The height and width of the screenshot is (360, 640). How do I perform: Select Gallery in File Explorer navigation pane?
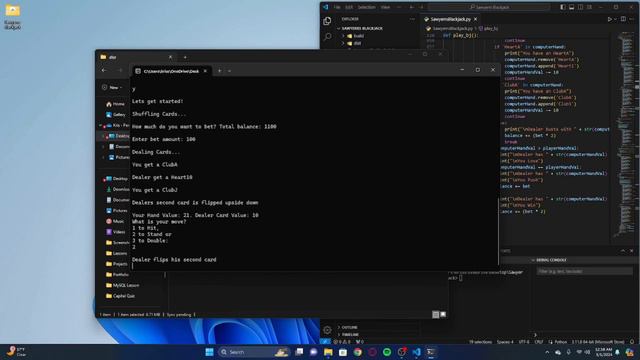point(116,115)
